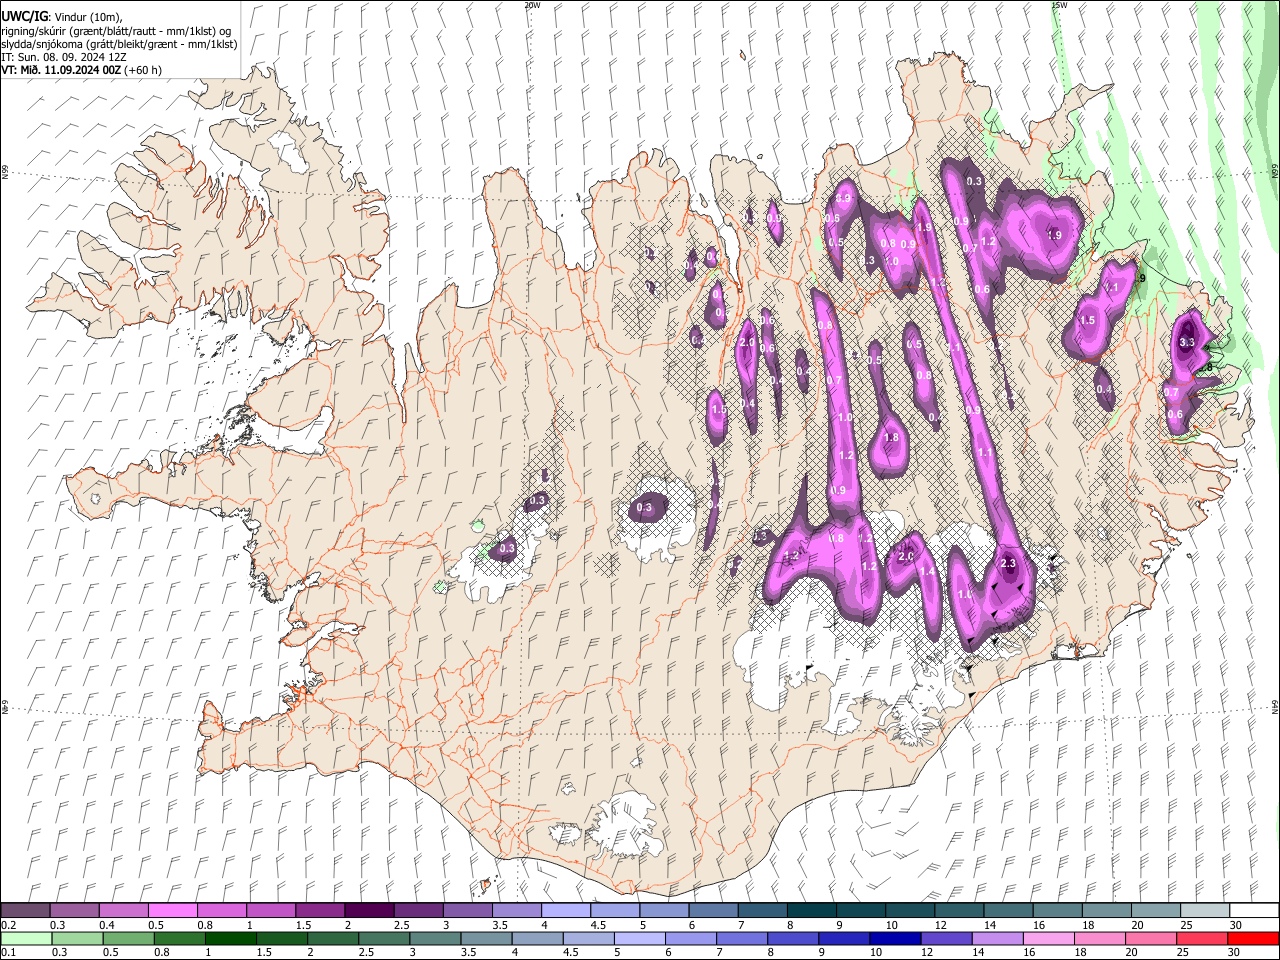Click the 1.8 value in the central snow band
Viewport: 1280px width, 960px height.
tap(892, 438)
